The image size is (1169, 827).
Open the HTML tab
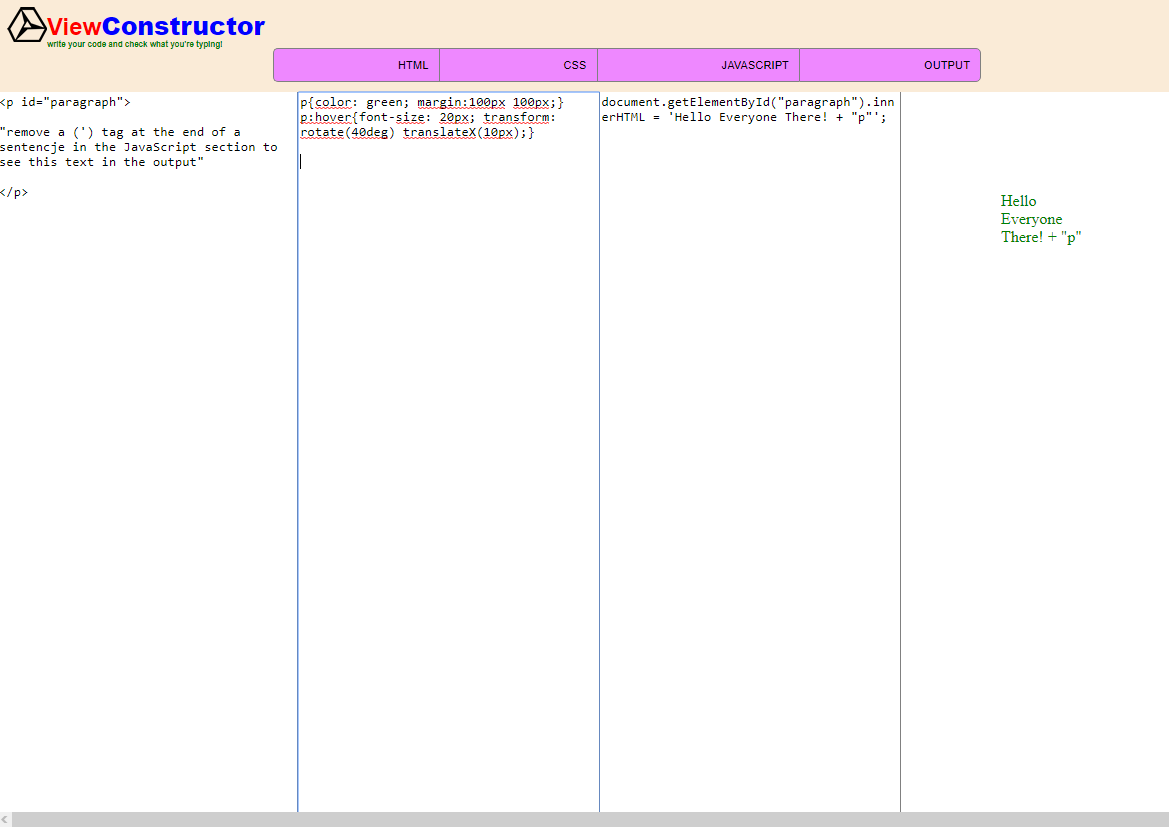356,65
